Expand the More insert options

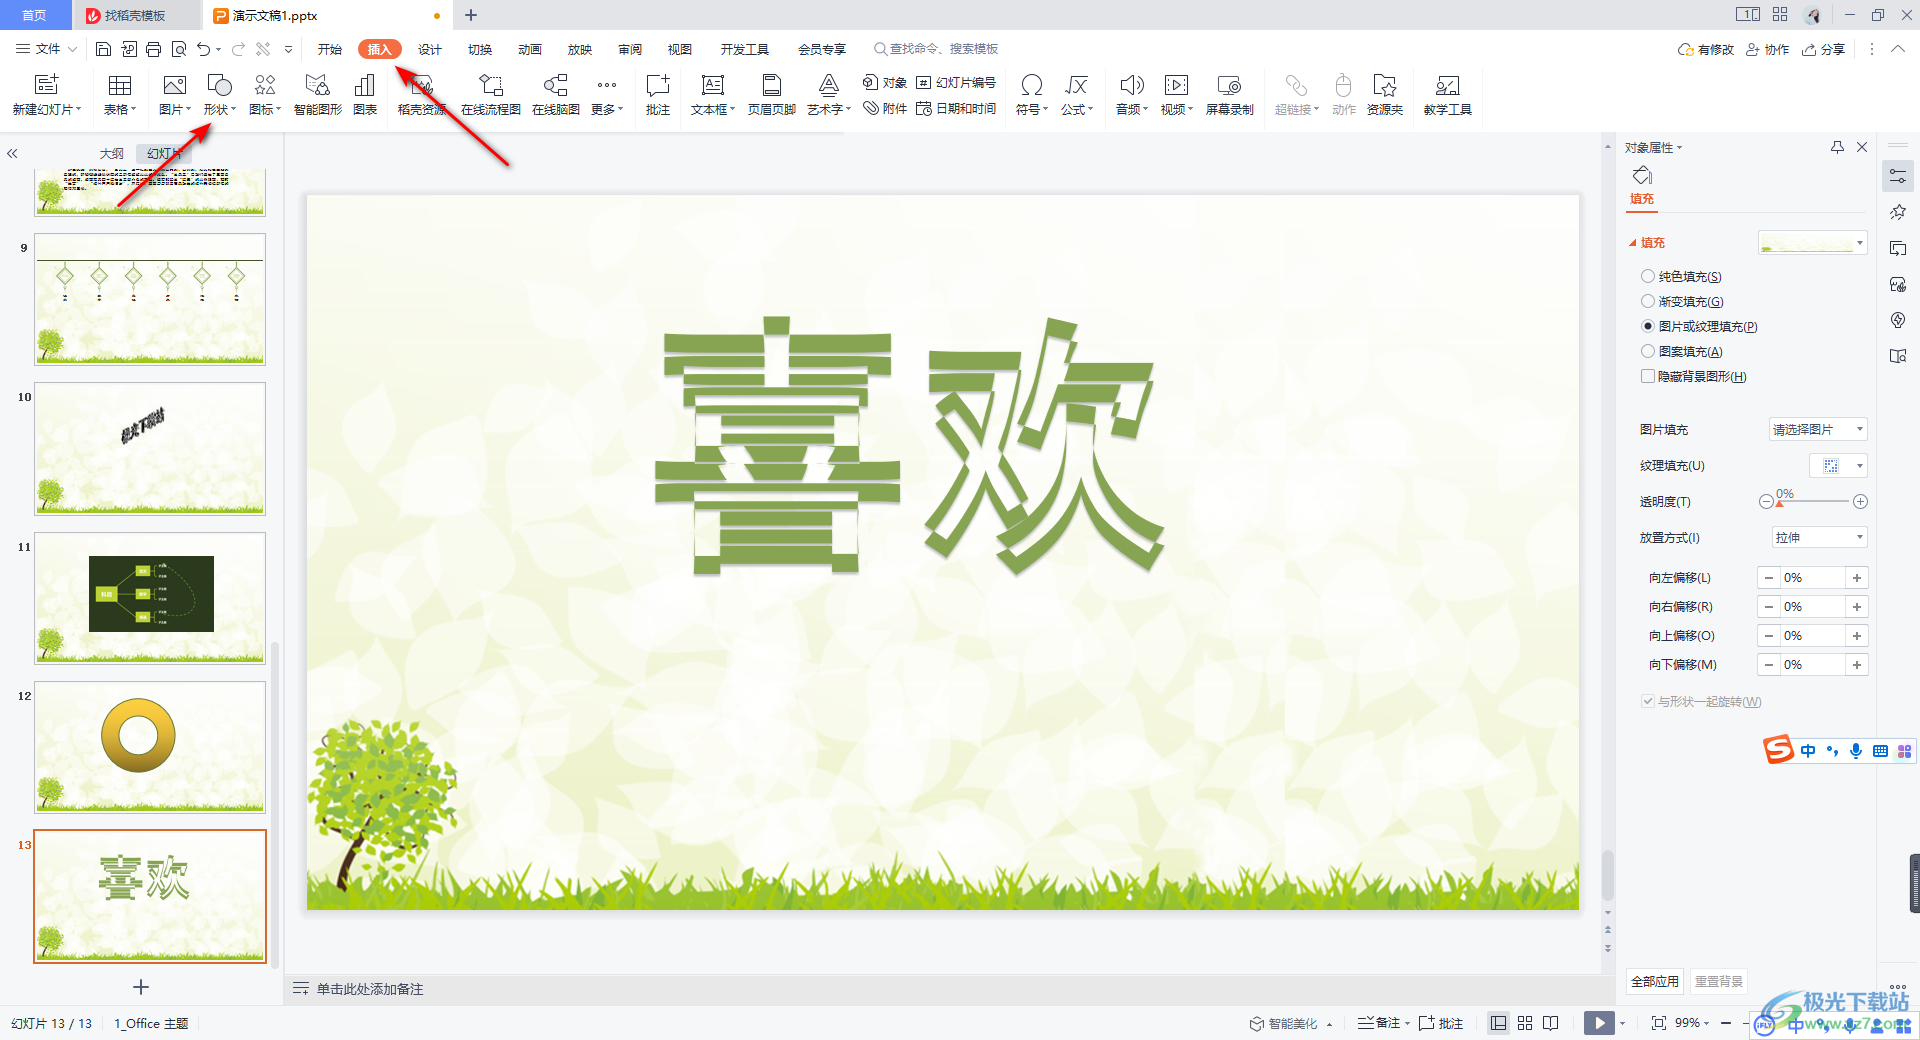click(607, 95)
